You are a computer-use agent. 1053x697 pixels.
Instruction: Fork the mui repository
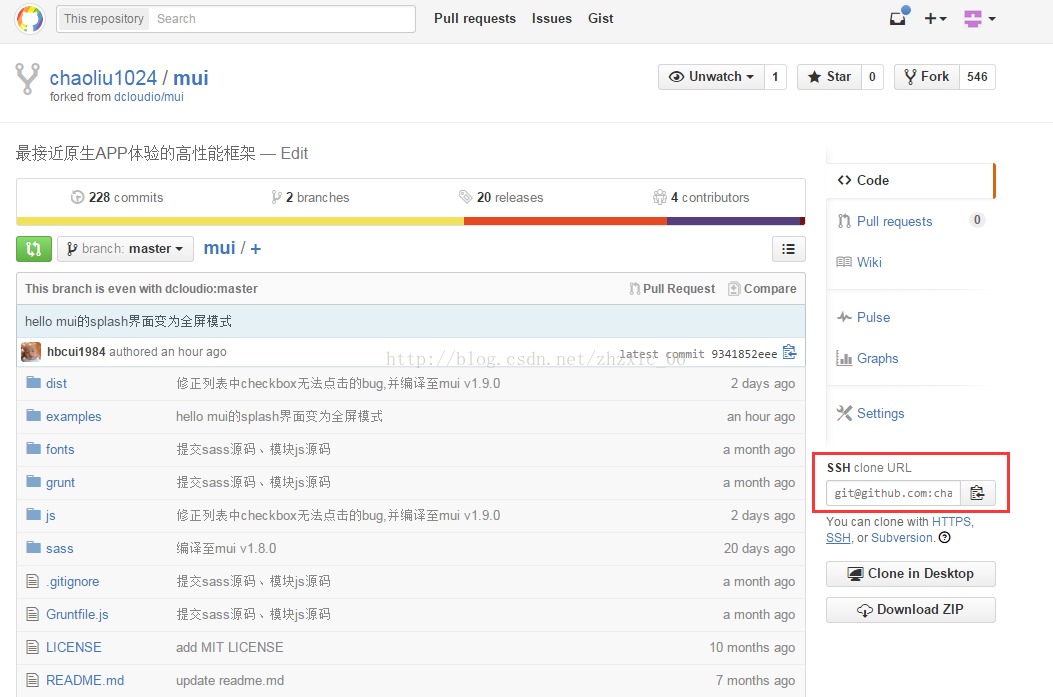(927, 77)
